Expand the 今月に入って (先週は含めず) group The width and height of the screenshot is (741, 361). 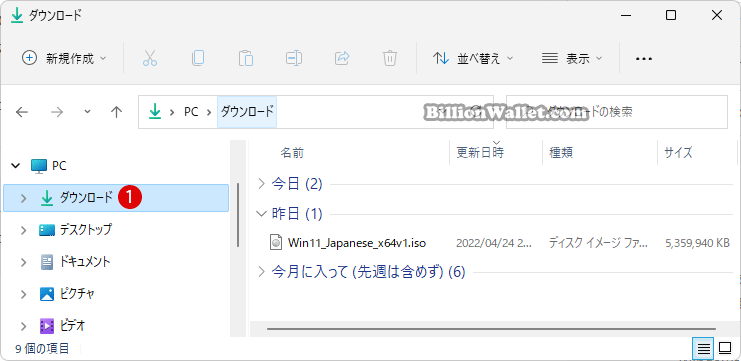pyautogui.click(x=261, y=272)
